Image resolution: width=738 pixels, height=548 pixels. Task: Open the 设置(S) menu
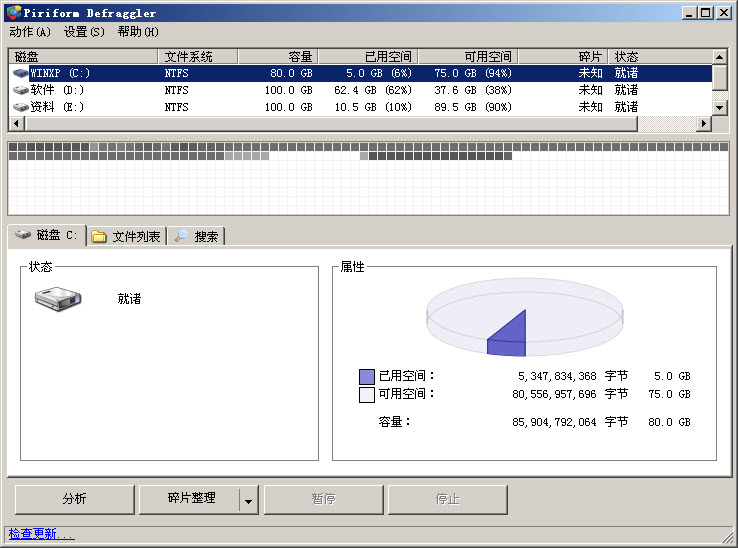click(84, 32)
